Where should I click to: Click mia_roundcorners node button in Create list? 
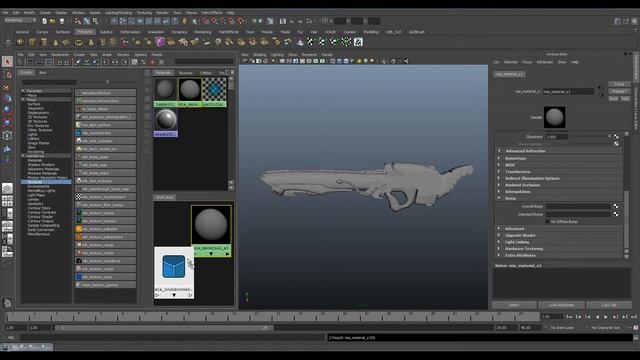click(x=105, y=133)
